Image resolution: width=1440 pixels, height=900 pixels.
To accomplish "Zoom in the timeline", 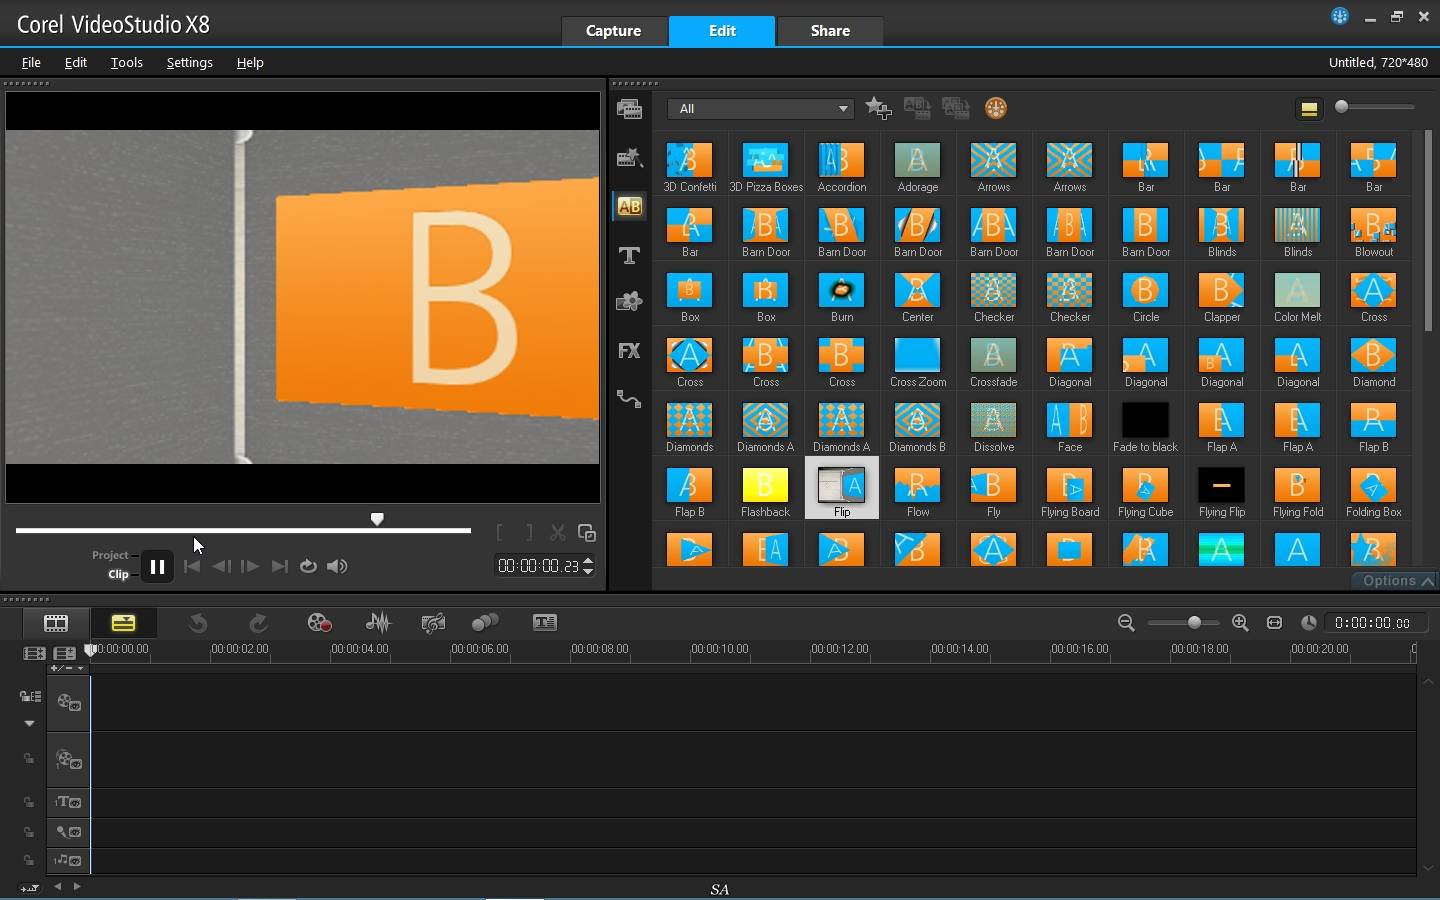I will pos(1240,623).
